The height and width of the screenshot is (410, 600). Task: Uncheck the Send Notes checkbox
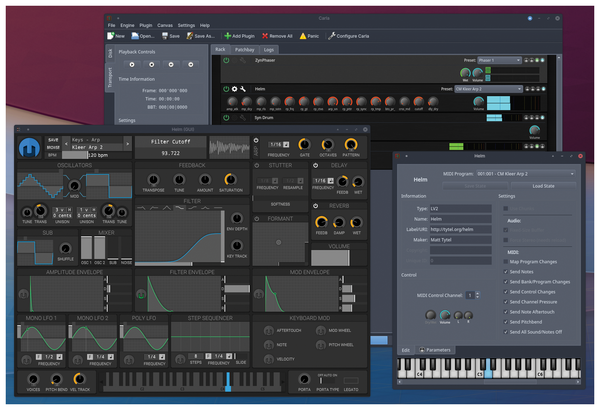(x=505, y=271)
